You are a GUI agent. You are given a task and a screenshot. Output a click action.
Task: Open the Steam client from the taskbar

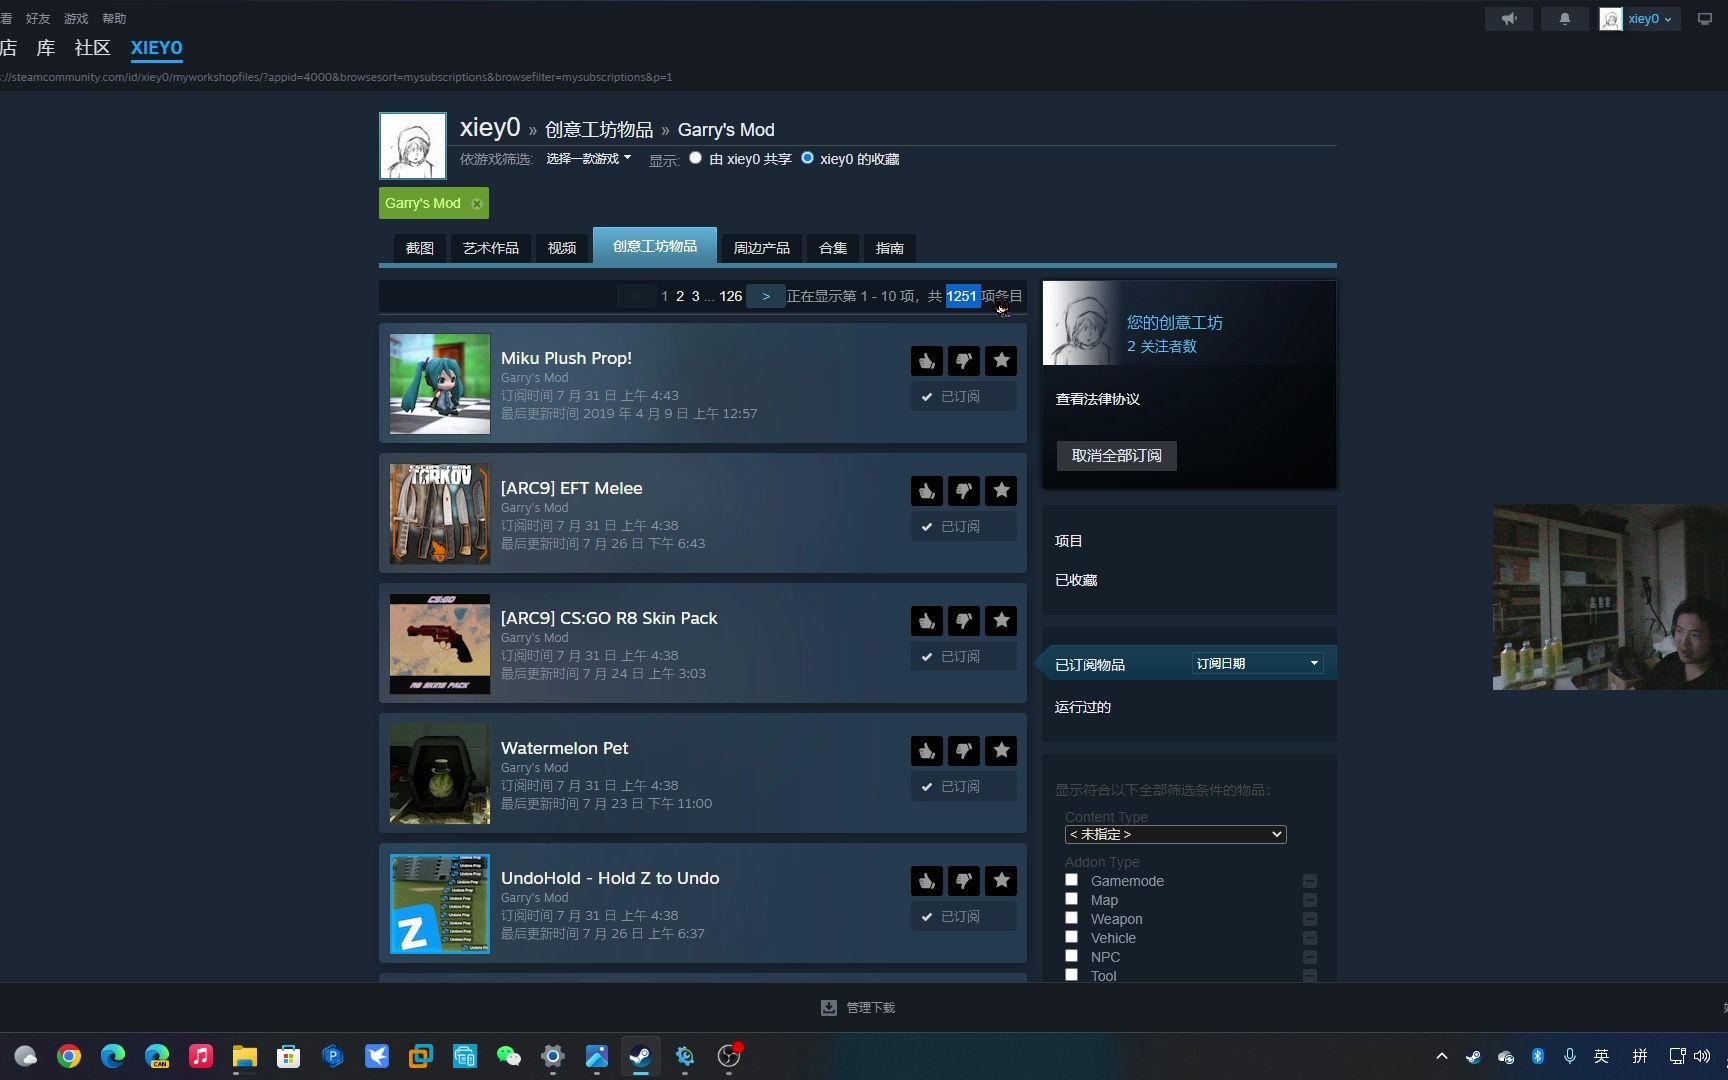pyautogui.click(x=639, y=1056)
